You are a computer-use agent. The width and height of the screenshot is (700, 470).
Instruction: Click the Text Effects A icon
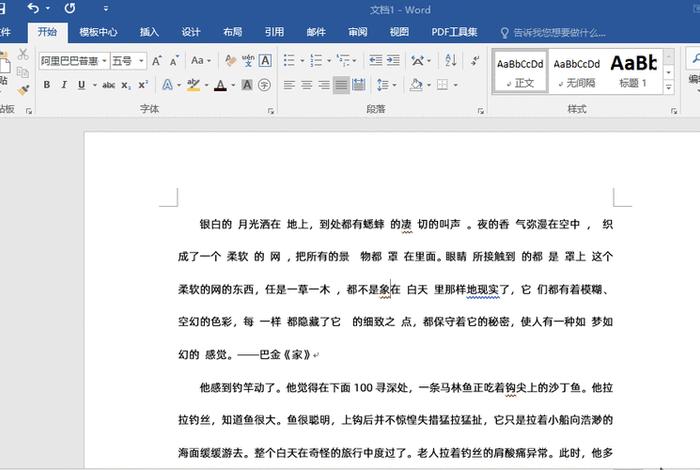[167, 85]
